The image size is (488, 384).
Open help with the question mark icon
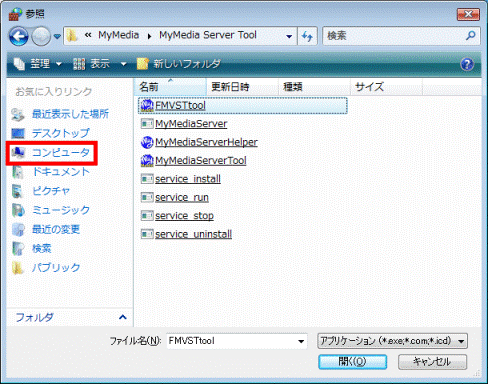(x=467, y=64)
